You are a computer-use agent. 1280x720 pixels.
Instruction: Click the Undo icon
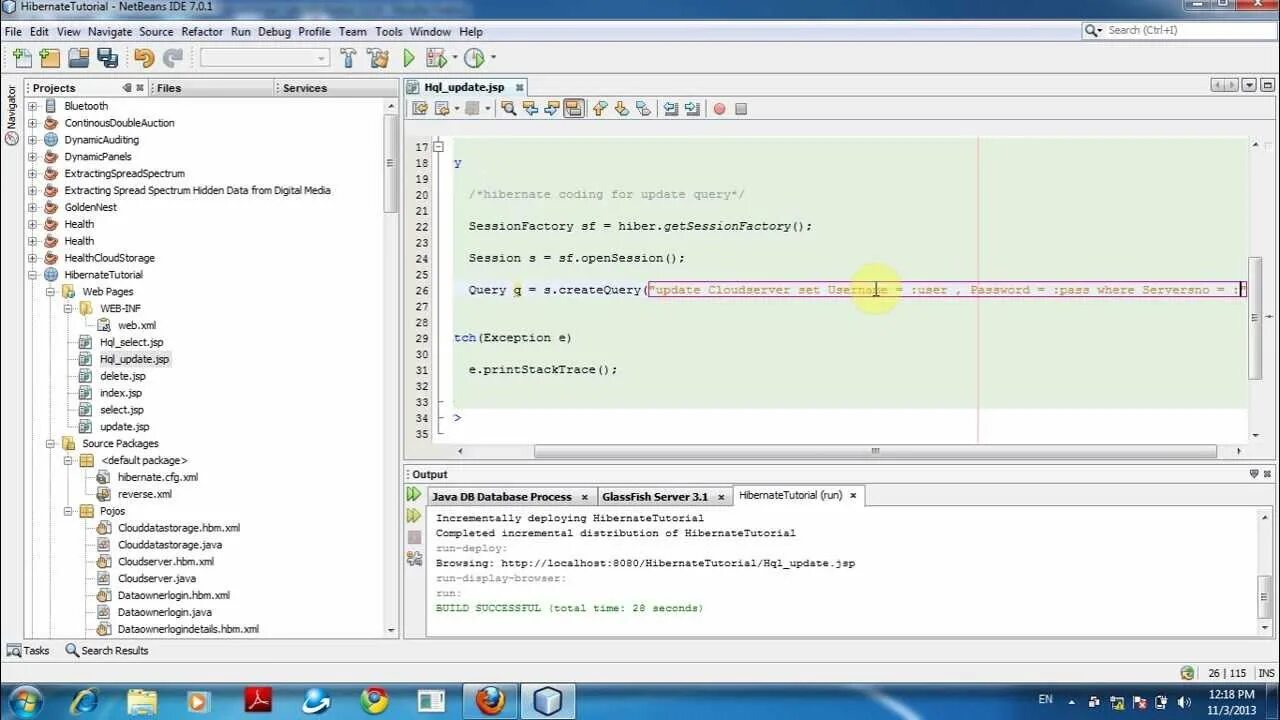click(146, 58)
